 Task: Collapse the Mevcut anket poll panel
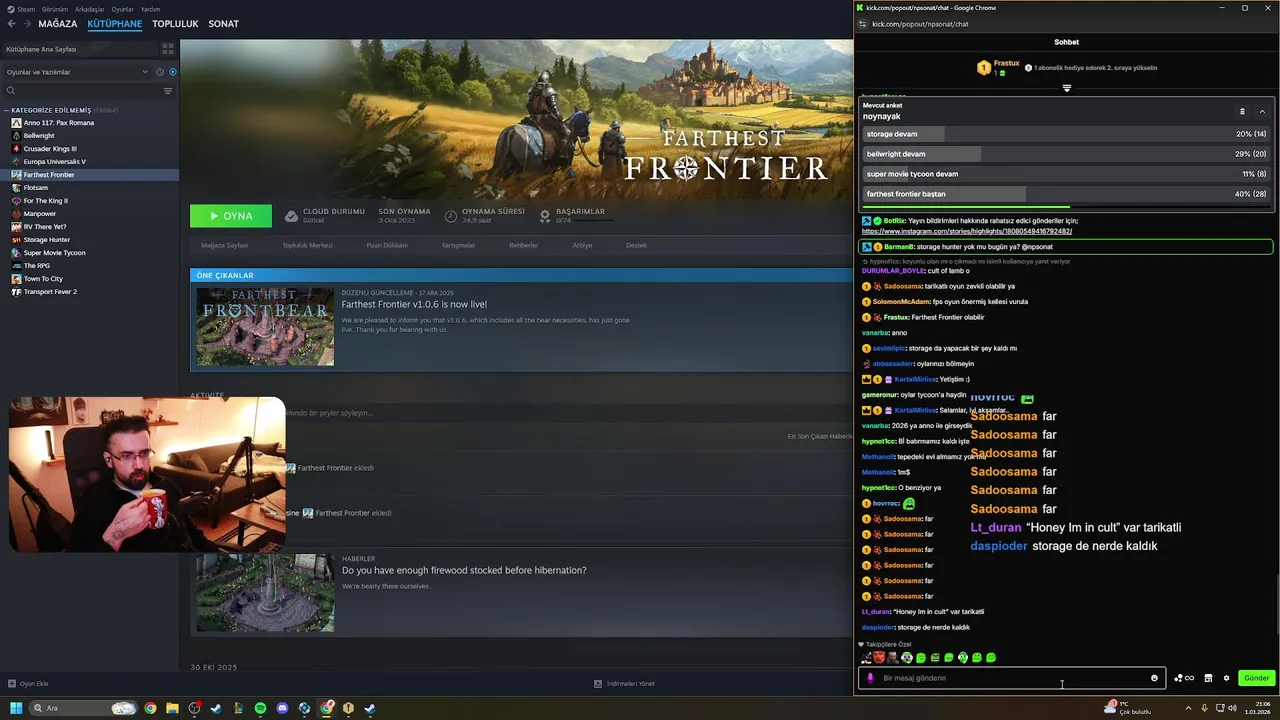click(x=1262, y=111)
